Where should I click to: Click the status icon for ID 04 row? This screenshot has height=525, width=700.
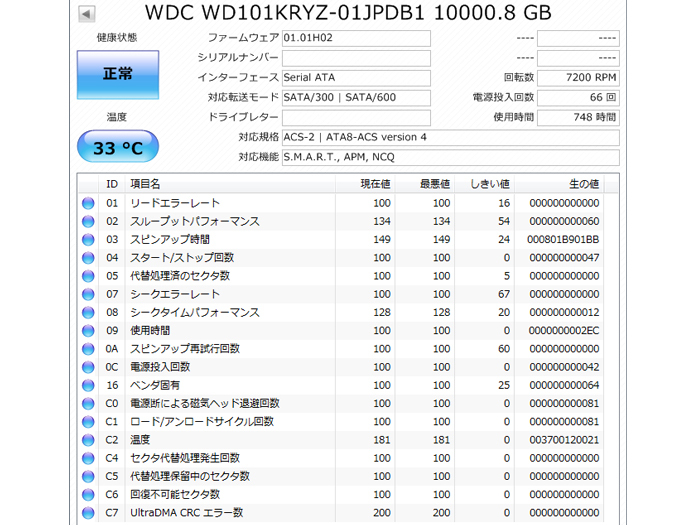click(88, 258)
